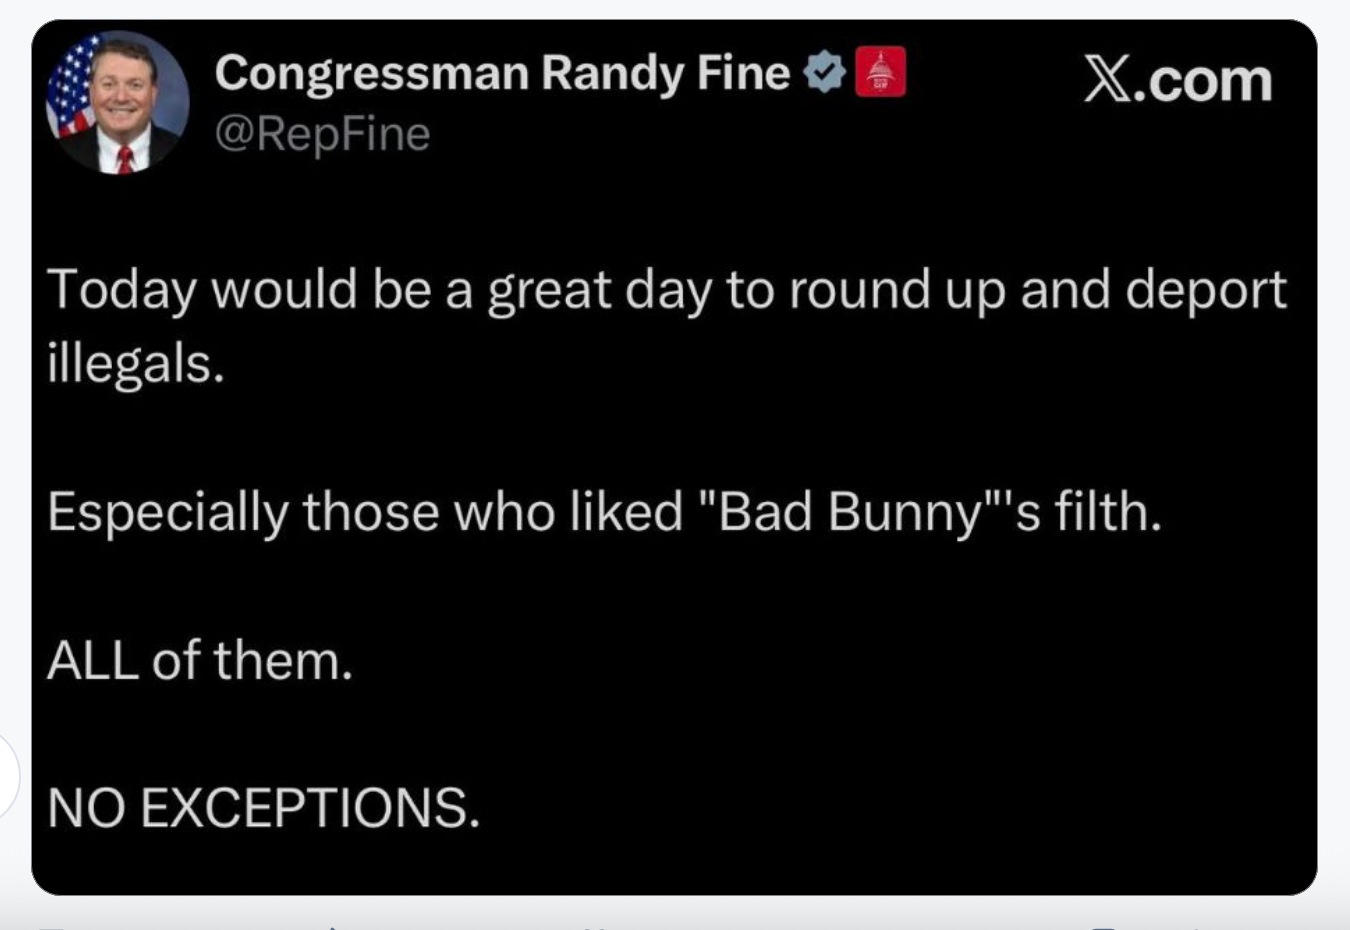The width and height of the screenshot is (1350, 930).
Task: Click the word "great" in the post
Action: [549, 290]
